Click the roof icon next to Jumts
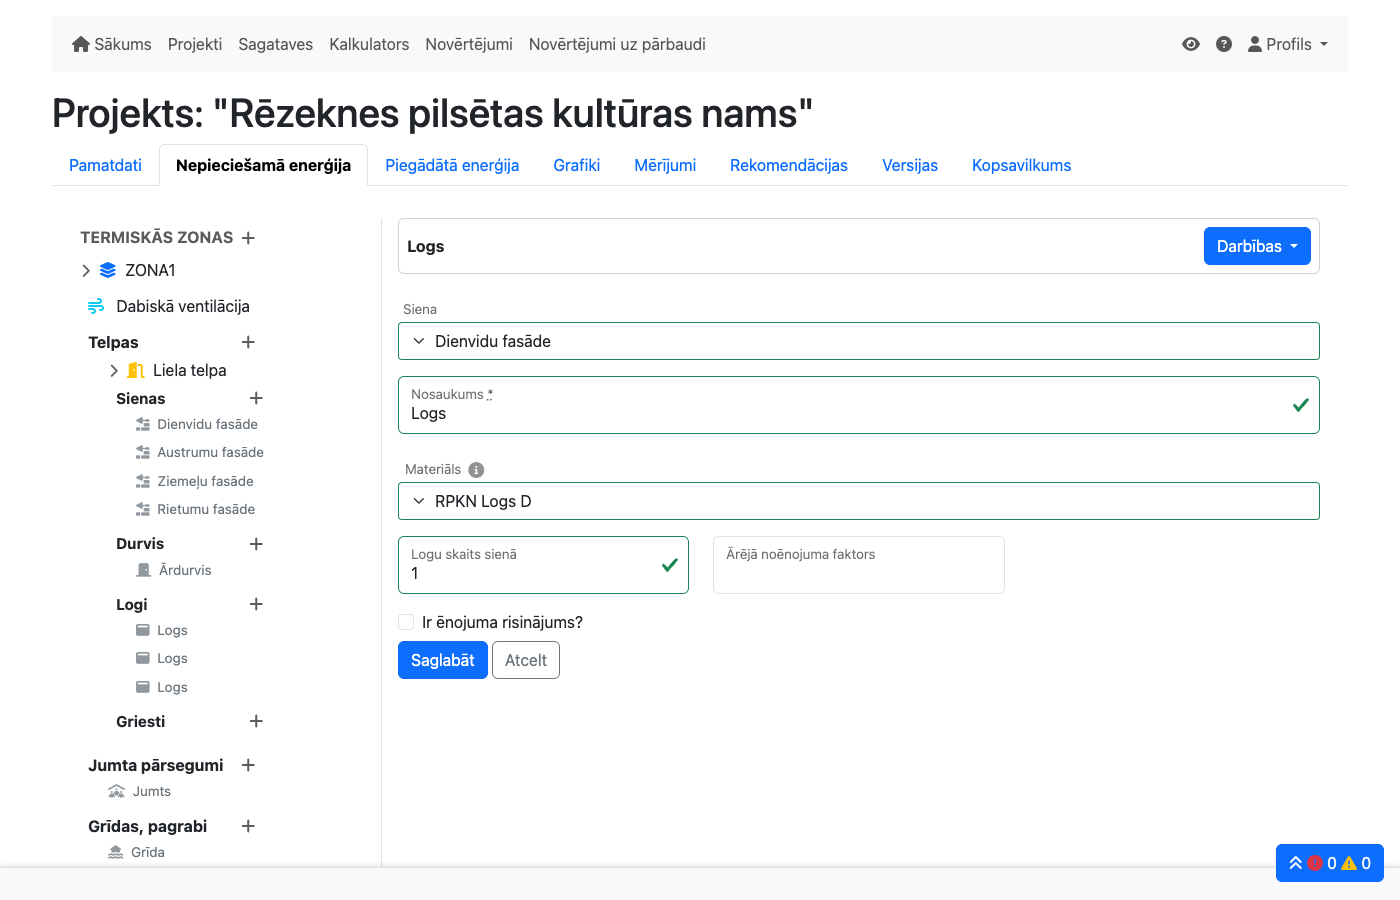This screenshot has height=900, width=1400. [115, 790]
